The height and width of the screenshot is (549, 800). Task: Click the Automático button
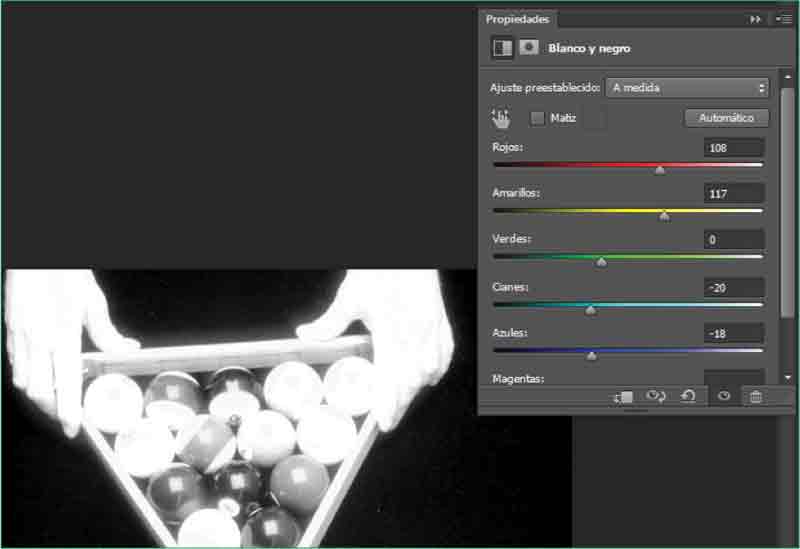tap(726, 118)
